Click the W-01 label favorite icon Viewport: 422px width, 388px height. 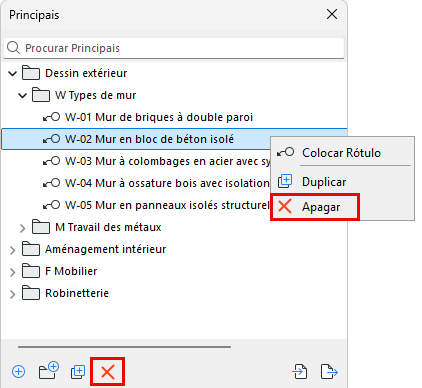coord(52,117)
